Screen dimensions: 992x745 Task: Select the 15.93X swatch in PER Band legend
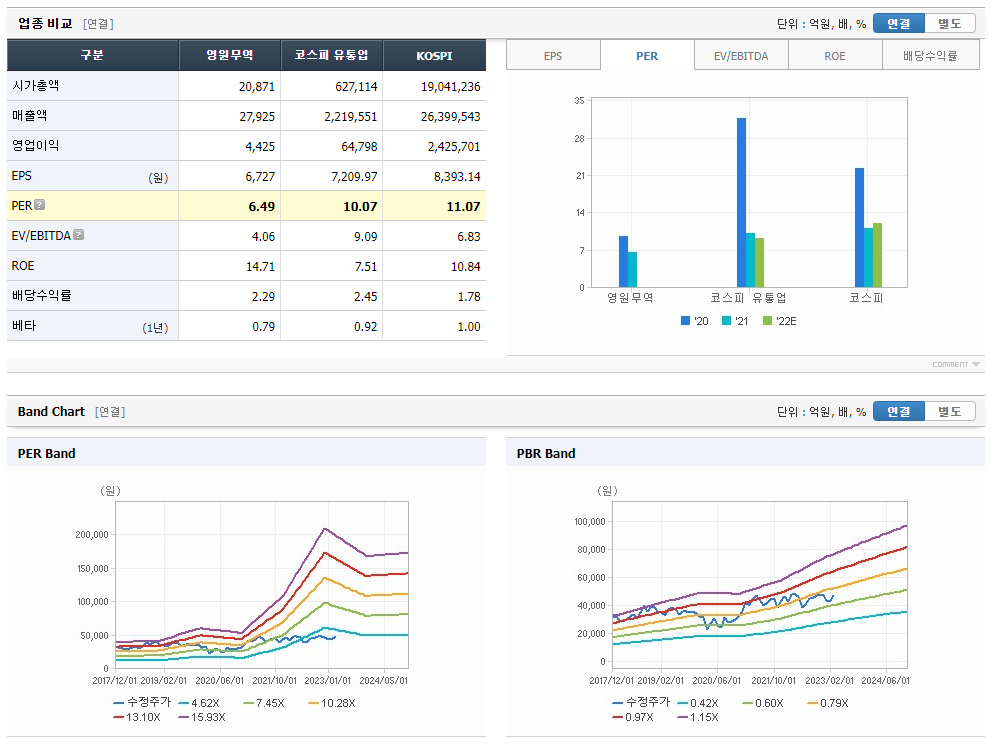200,716
